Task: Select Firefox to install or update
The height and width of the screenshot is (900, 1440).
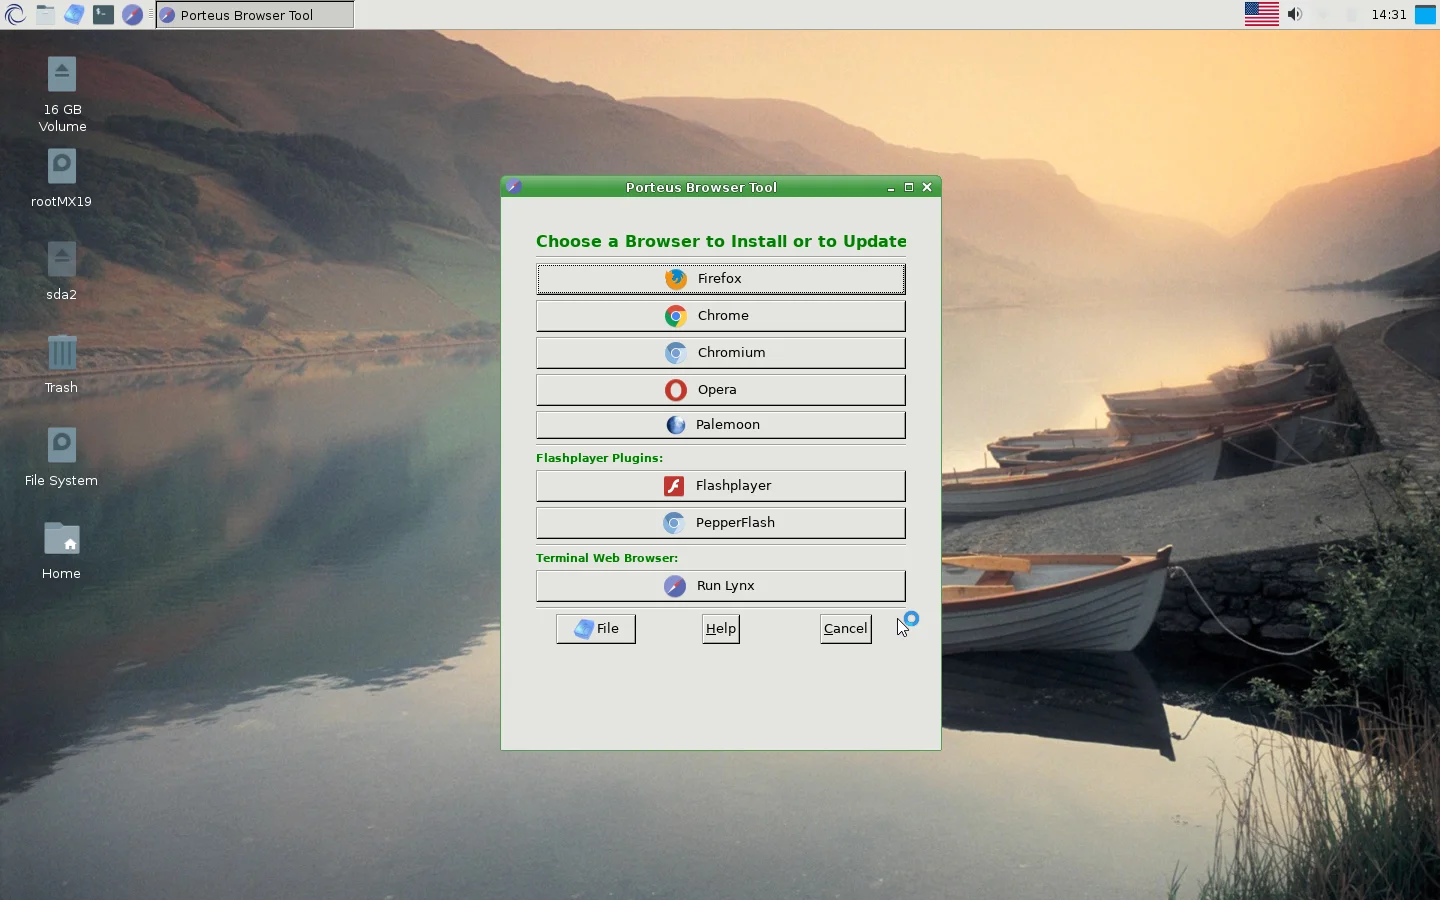Action: 720,279
